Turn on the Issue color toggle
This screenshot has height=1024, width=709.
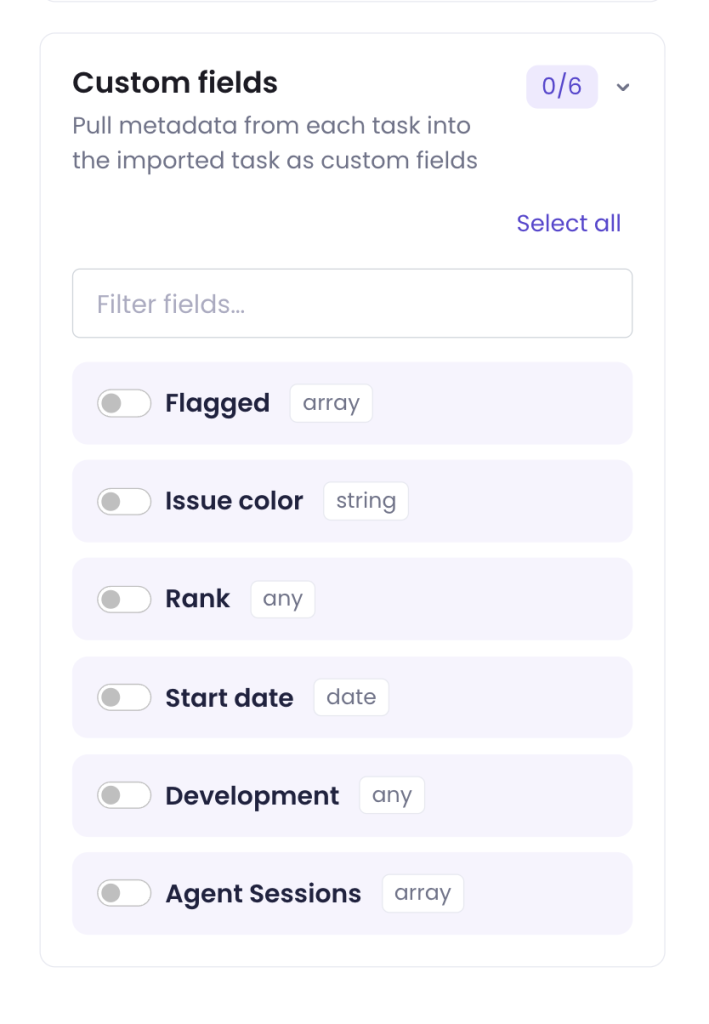click(124, 502)
